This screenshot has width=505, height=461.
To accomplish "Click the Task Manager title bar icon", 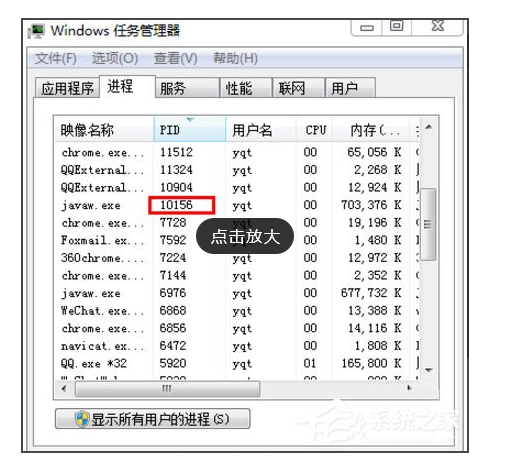I will point(36,31).
